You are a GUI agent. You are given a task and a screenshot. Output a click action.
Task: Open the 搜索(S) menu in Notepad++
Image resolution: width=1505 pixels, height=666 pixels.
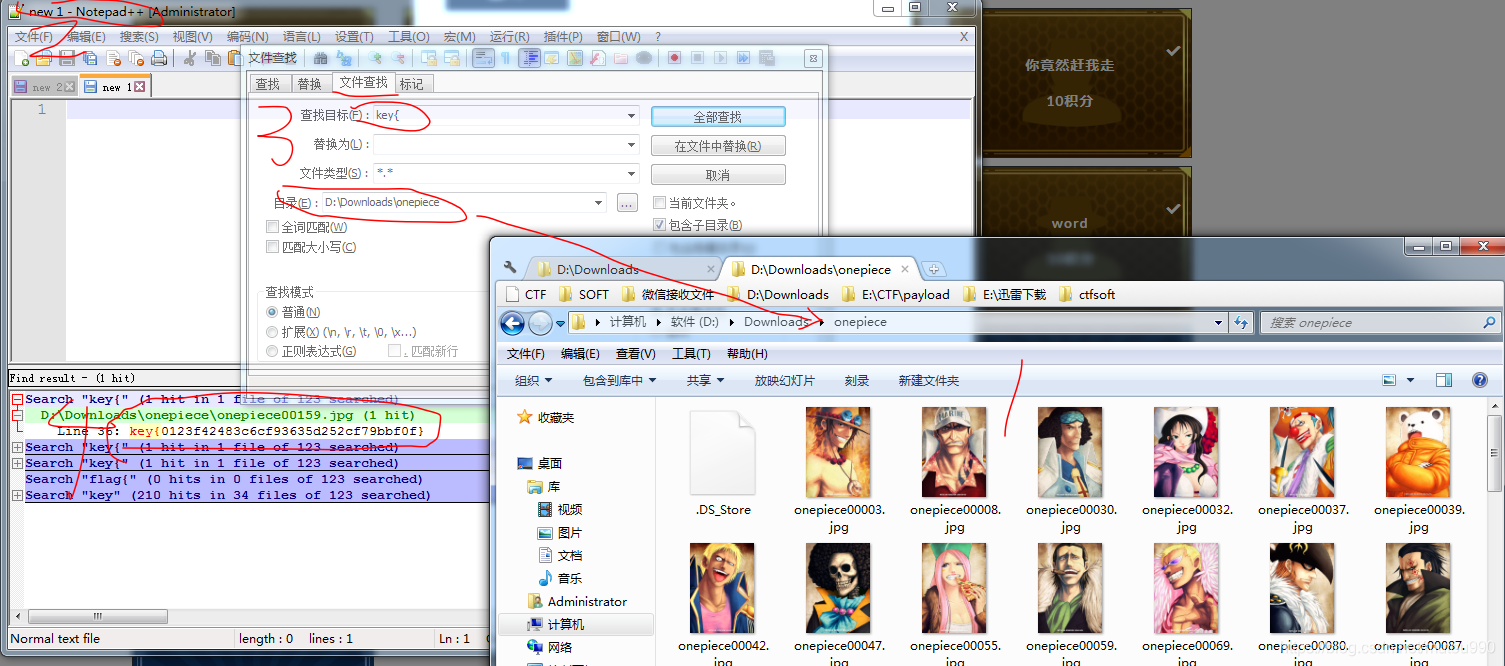tap(139, 36)
